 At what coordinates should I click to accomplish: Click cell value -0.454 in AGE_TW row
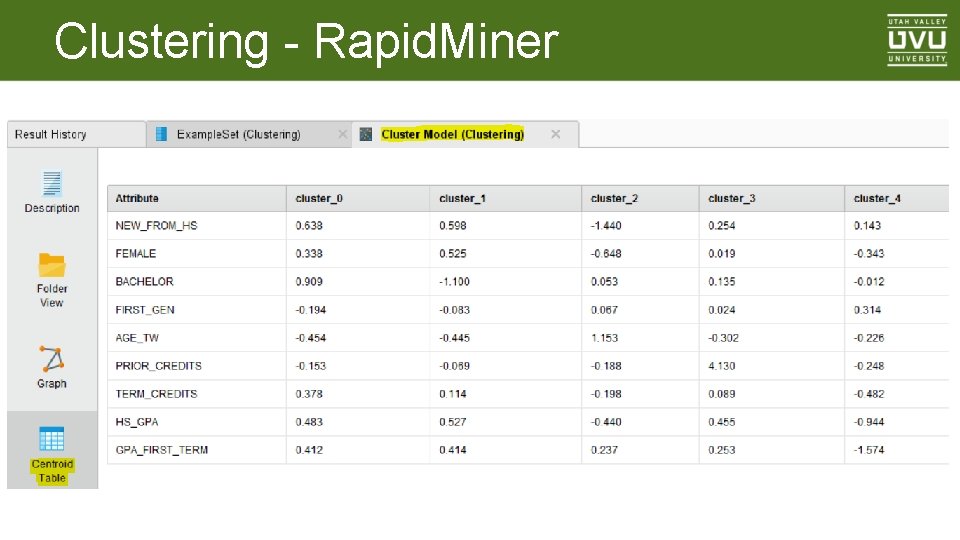[x=310, y=338]
